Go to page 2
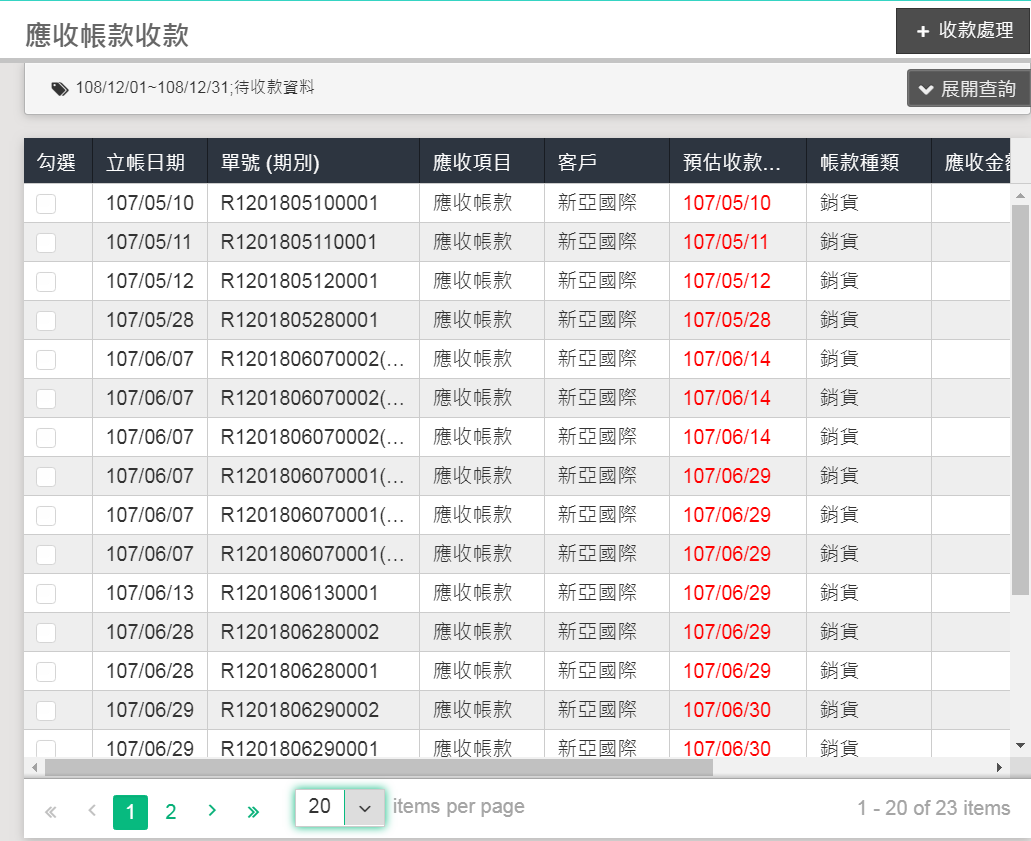The width and height of the screenshot is (1031, 841). pyautogui.click(x=170, y=812)
